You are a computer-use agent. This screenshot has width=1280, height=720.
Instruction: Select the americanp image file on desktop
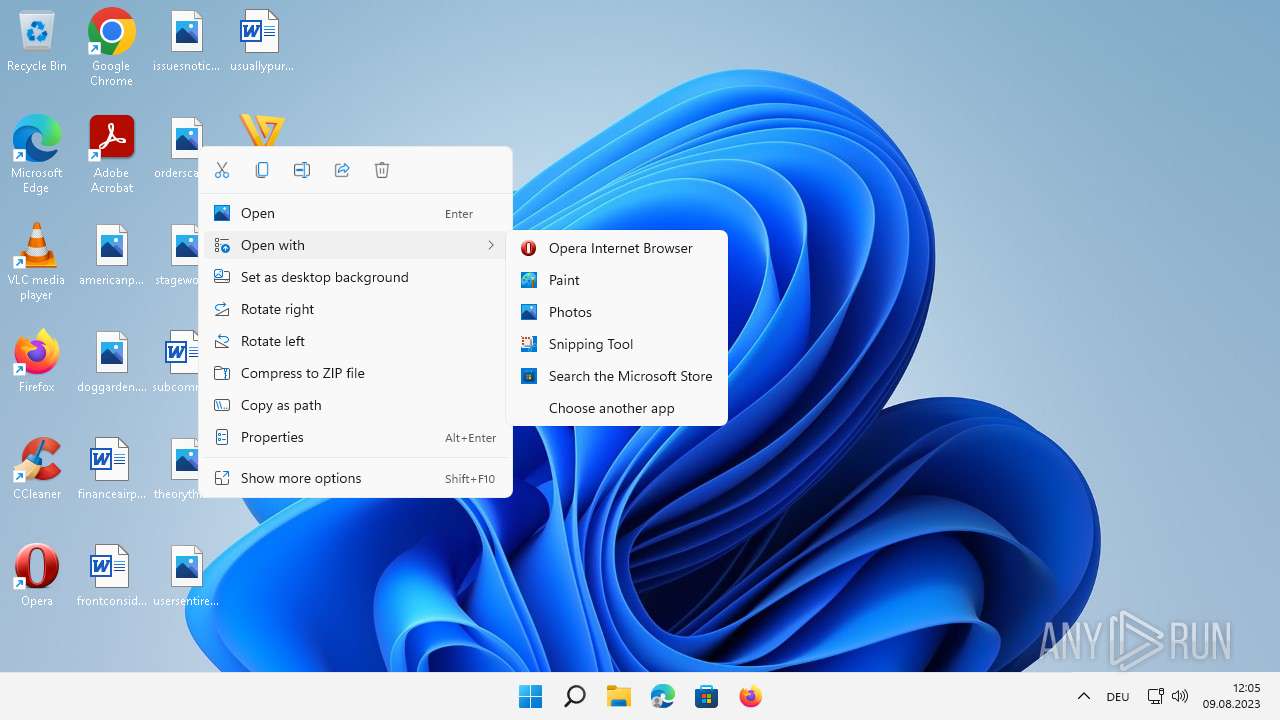(x=111, y=256)
